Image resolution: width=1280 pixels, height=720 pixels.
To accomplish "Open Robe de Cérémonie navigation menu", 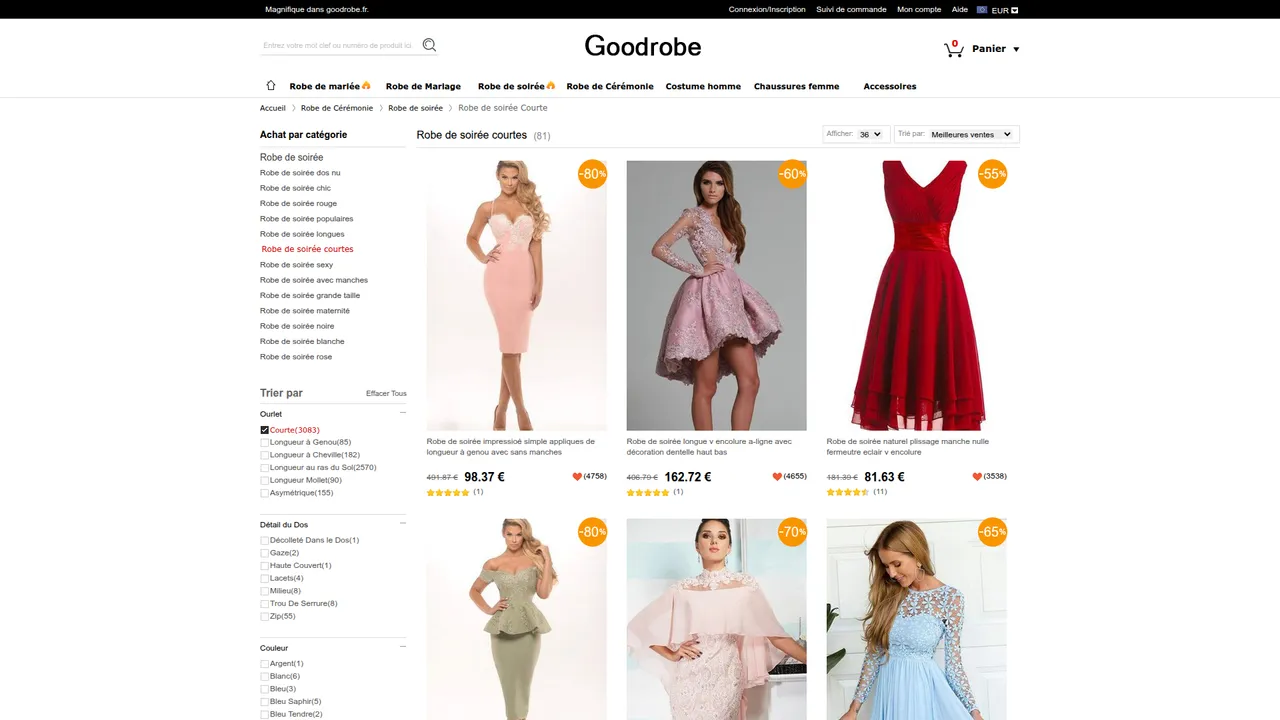I will pos(610,86).
